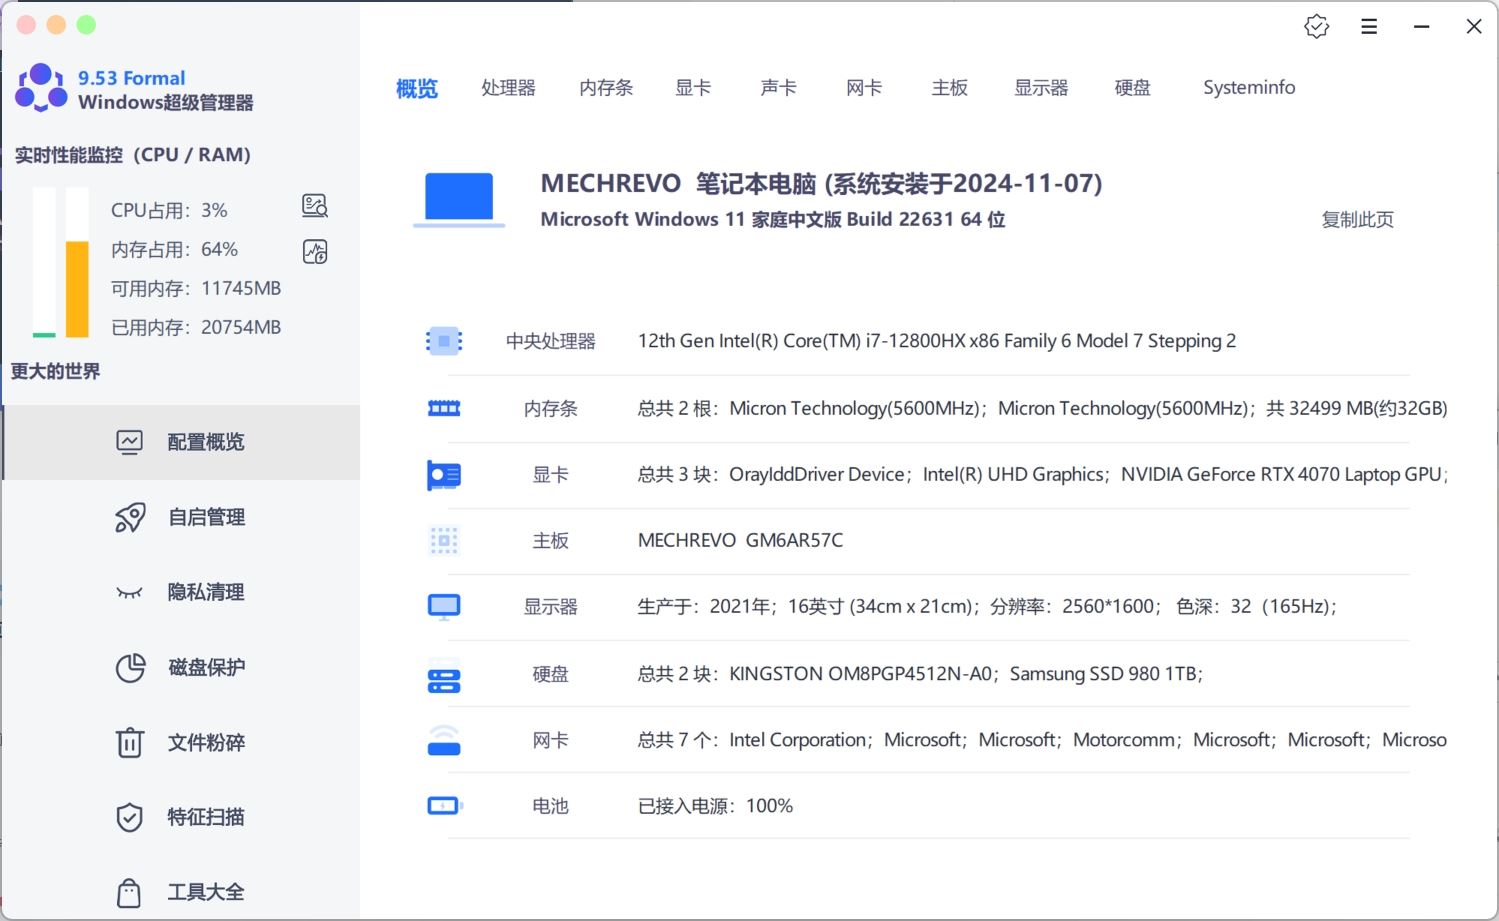
Task: Open the hamburger menu
Action: 1369,26
